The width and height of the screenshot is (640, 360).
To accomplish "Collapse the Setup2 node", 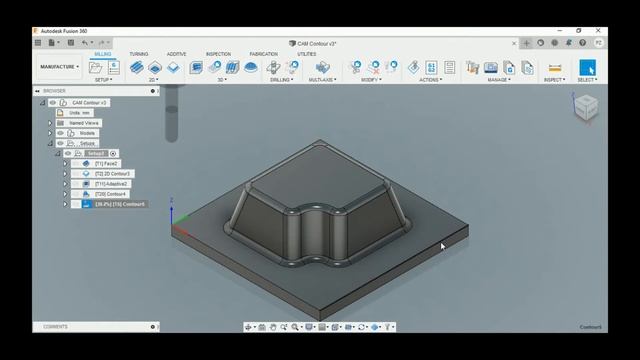I will click(x=58, y=153).
